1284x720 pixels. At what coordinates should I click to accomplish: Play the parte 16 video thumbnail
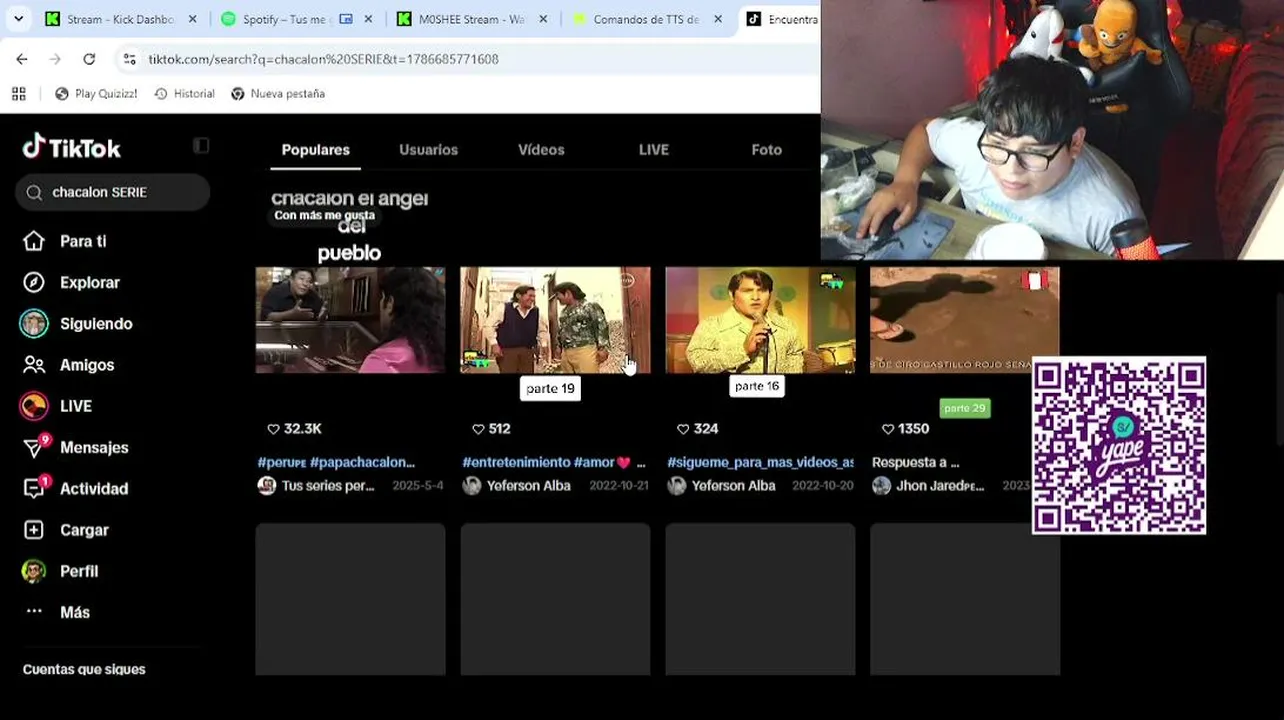pyautogui.click(x=760, y=320)
